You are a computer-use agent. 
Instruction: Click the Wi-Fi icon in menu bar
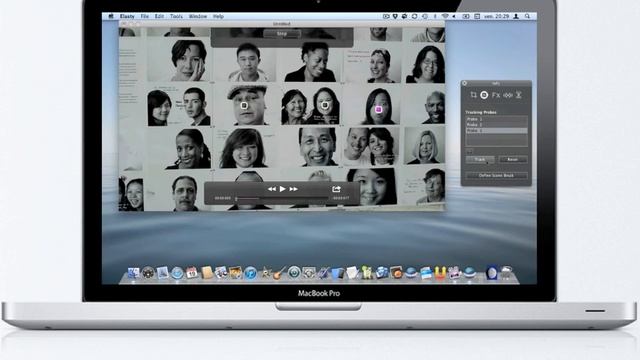pos(445,16)
